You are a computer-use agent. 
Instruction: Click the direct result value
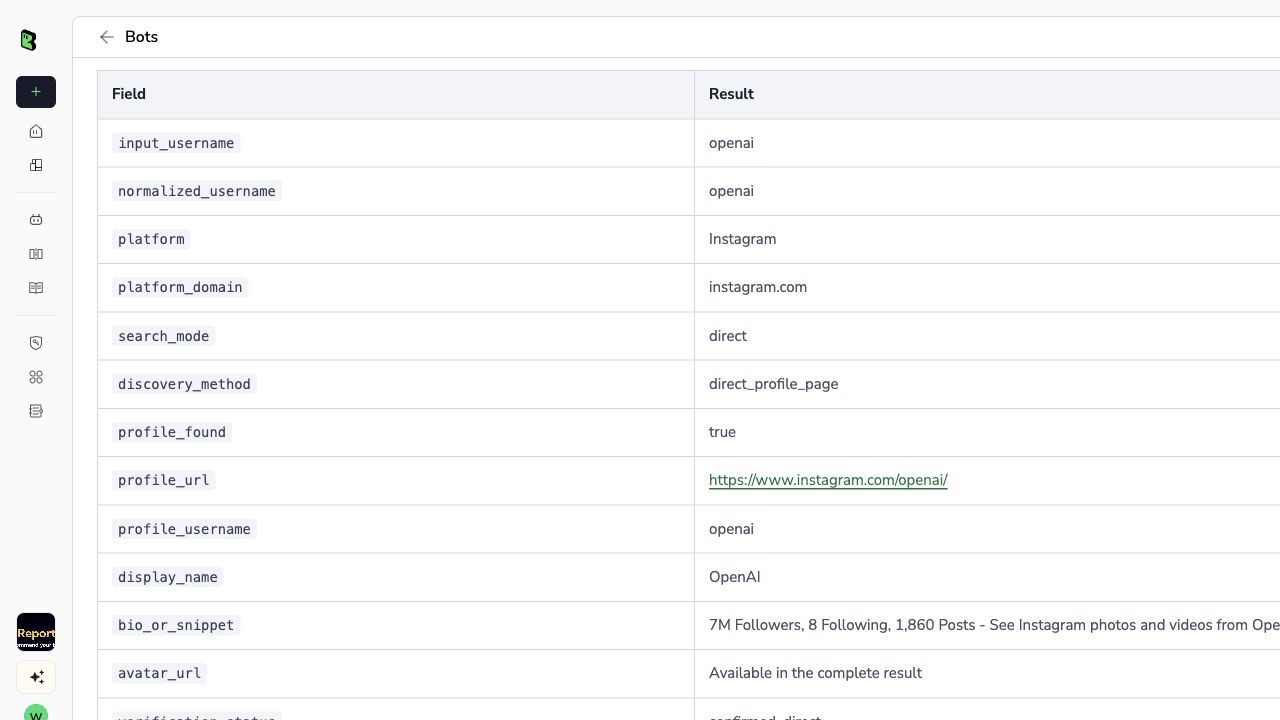click(x=728, y=336)
